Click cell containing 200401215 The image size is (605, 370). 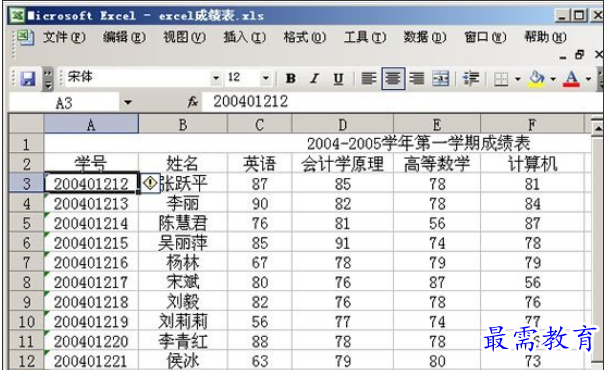[91, 243]
